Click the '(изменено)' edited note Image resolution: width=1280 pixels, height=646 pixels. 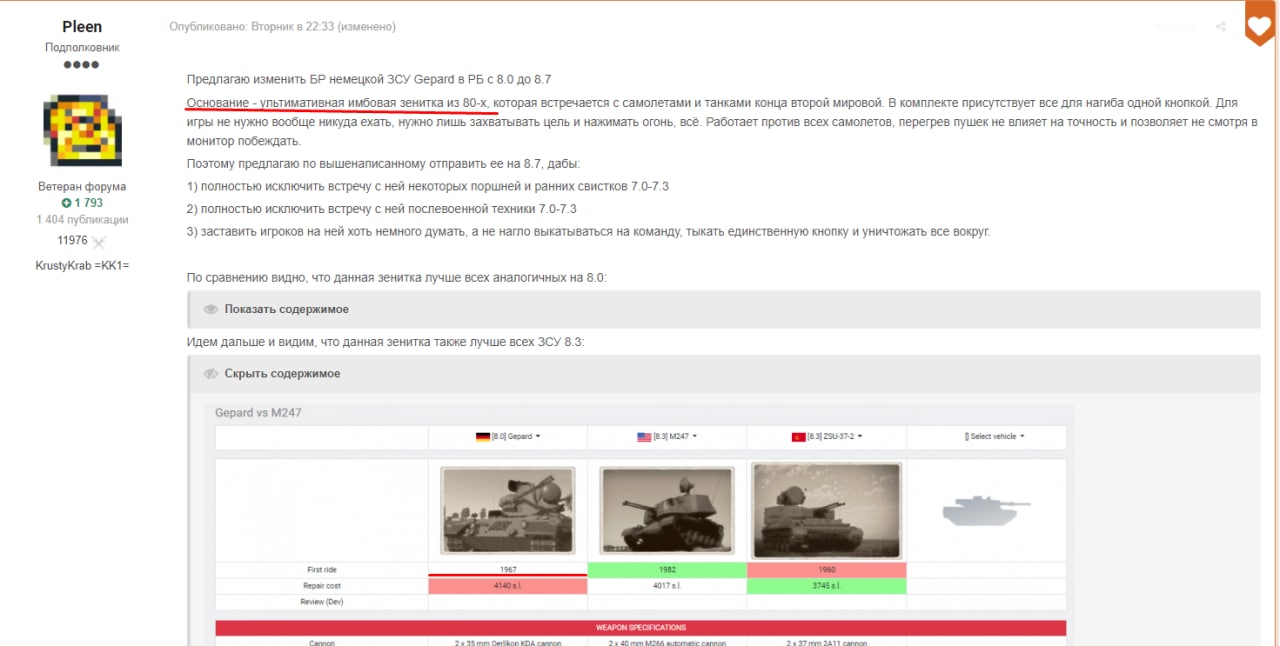tap(367, 26)
